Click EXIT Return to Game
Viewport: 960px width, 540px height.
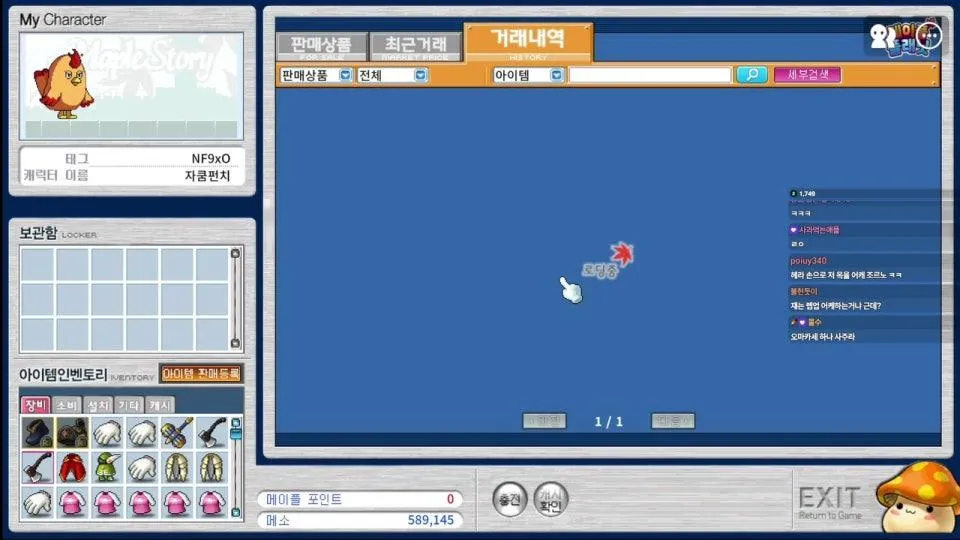[830, 503]
